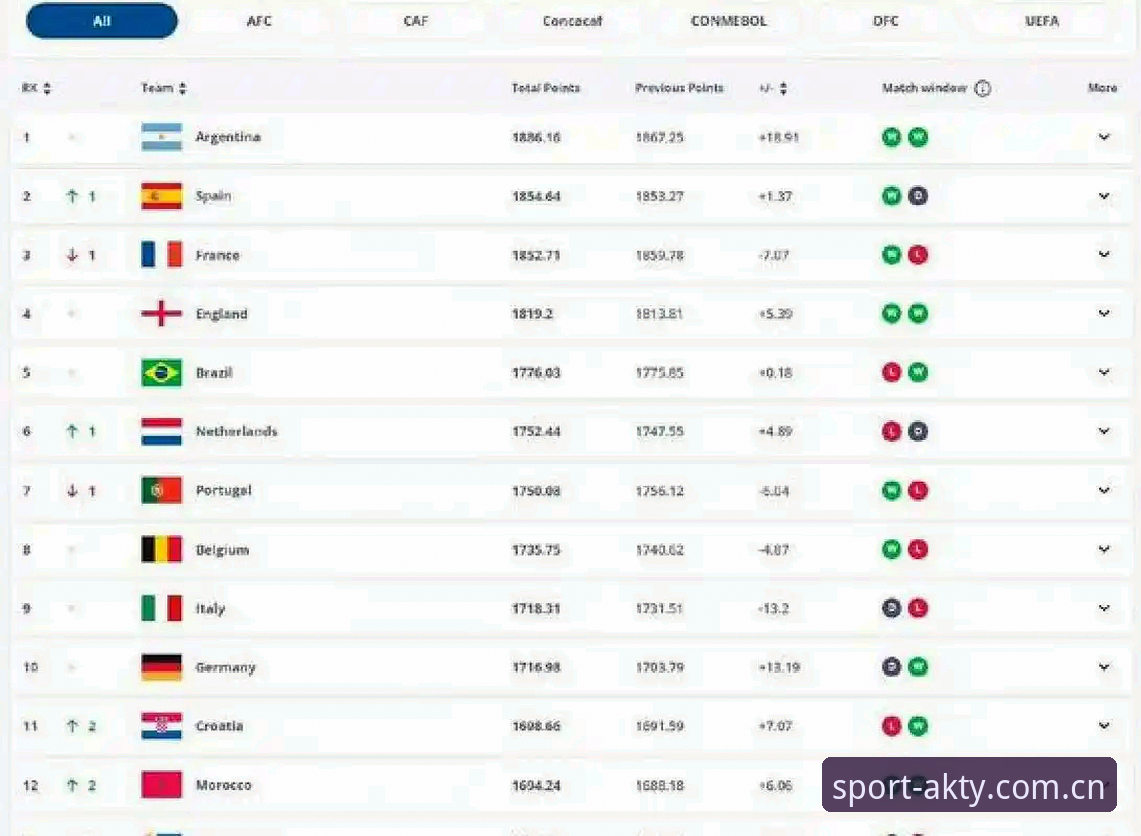1141x836 pixels.
Task: Expand the England row details chevron
Action: 1104,313
